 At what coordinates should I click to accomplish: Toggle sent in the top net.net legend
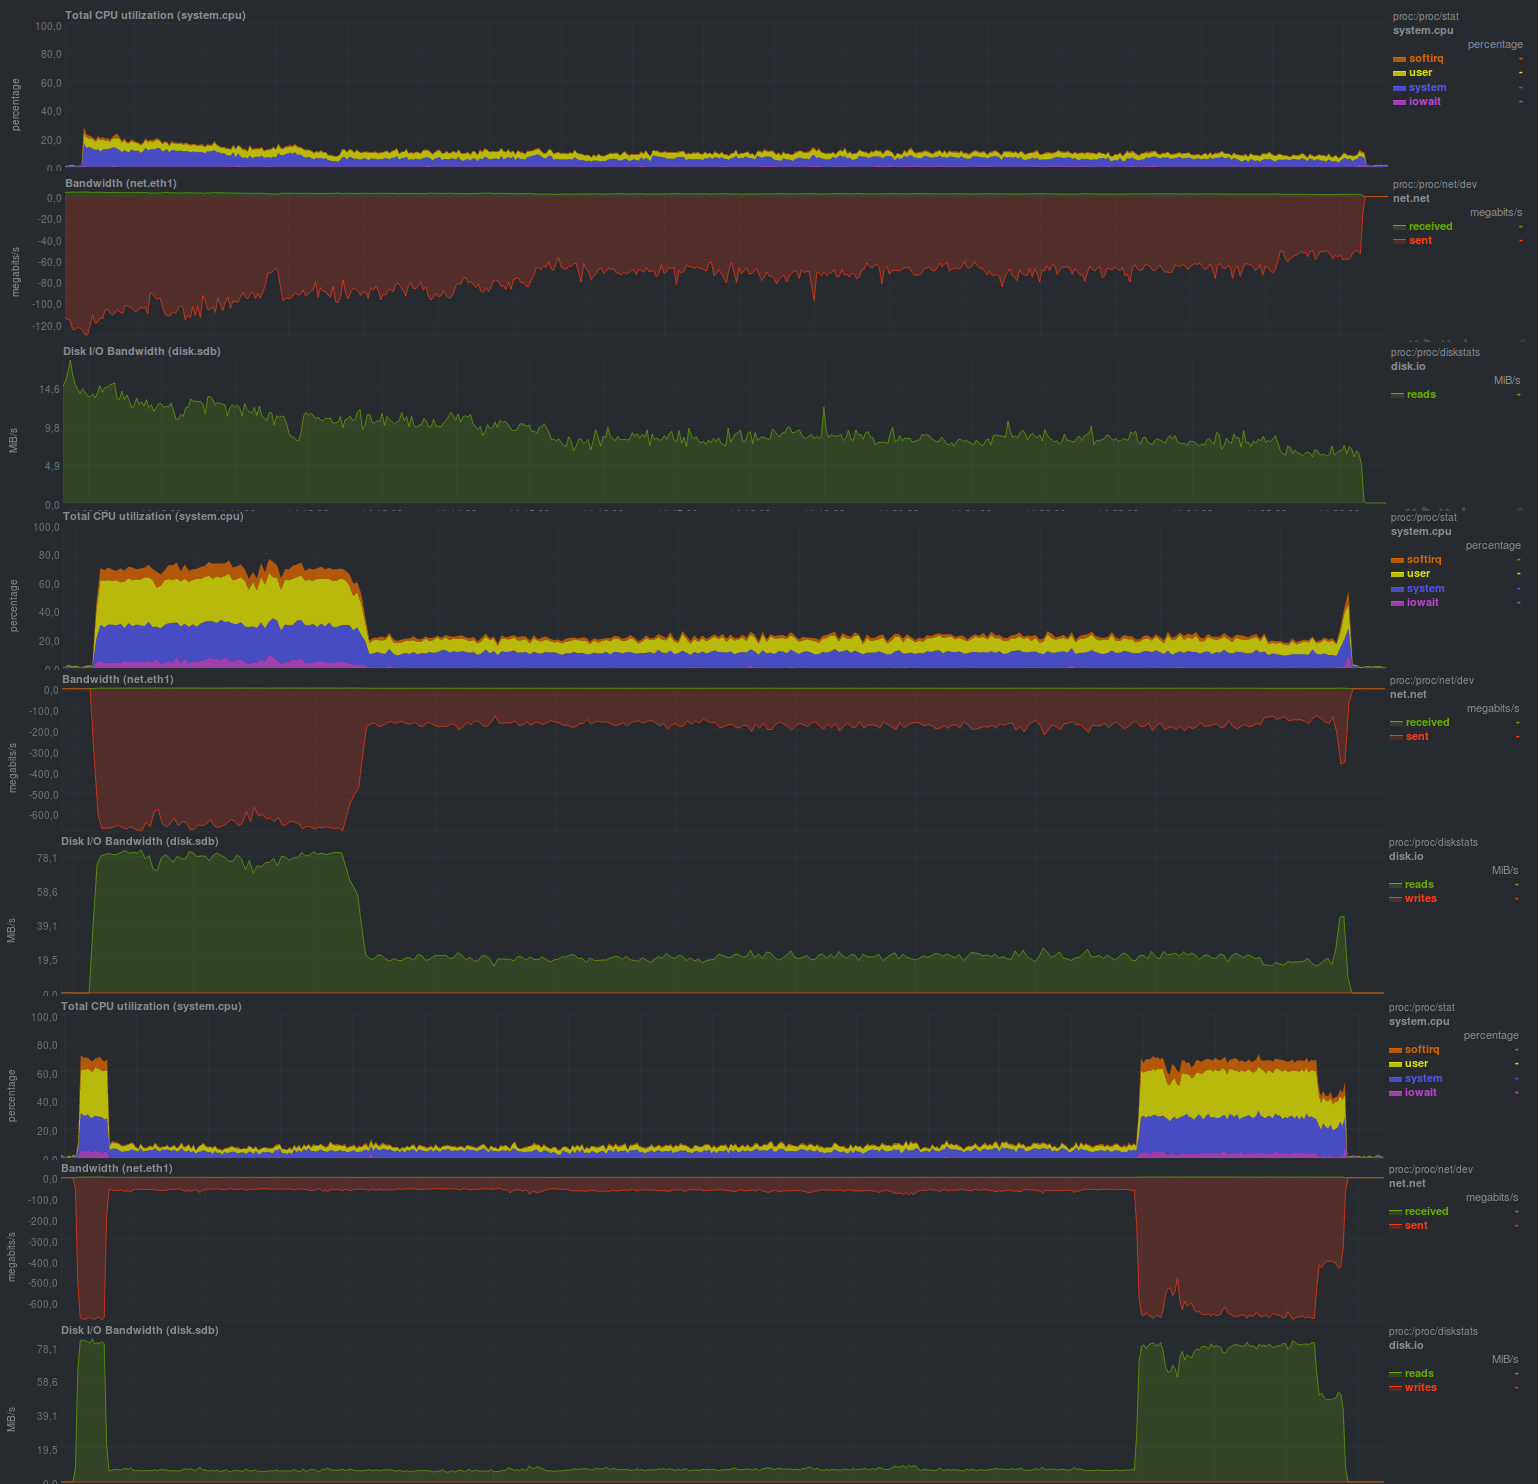[1420, 241]
